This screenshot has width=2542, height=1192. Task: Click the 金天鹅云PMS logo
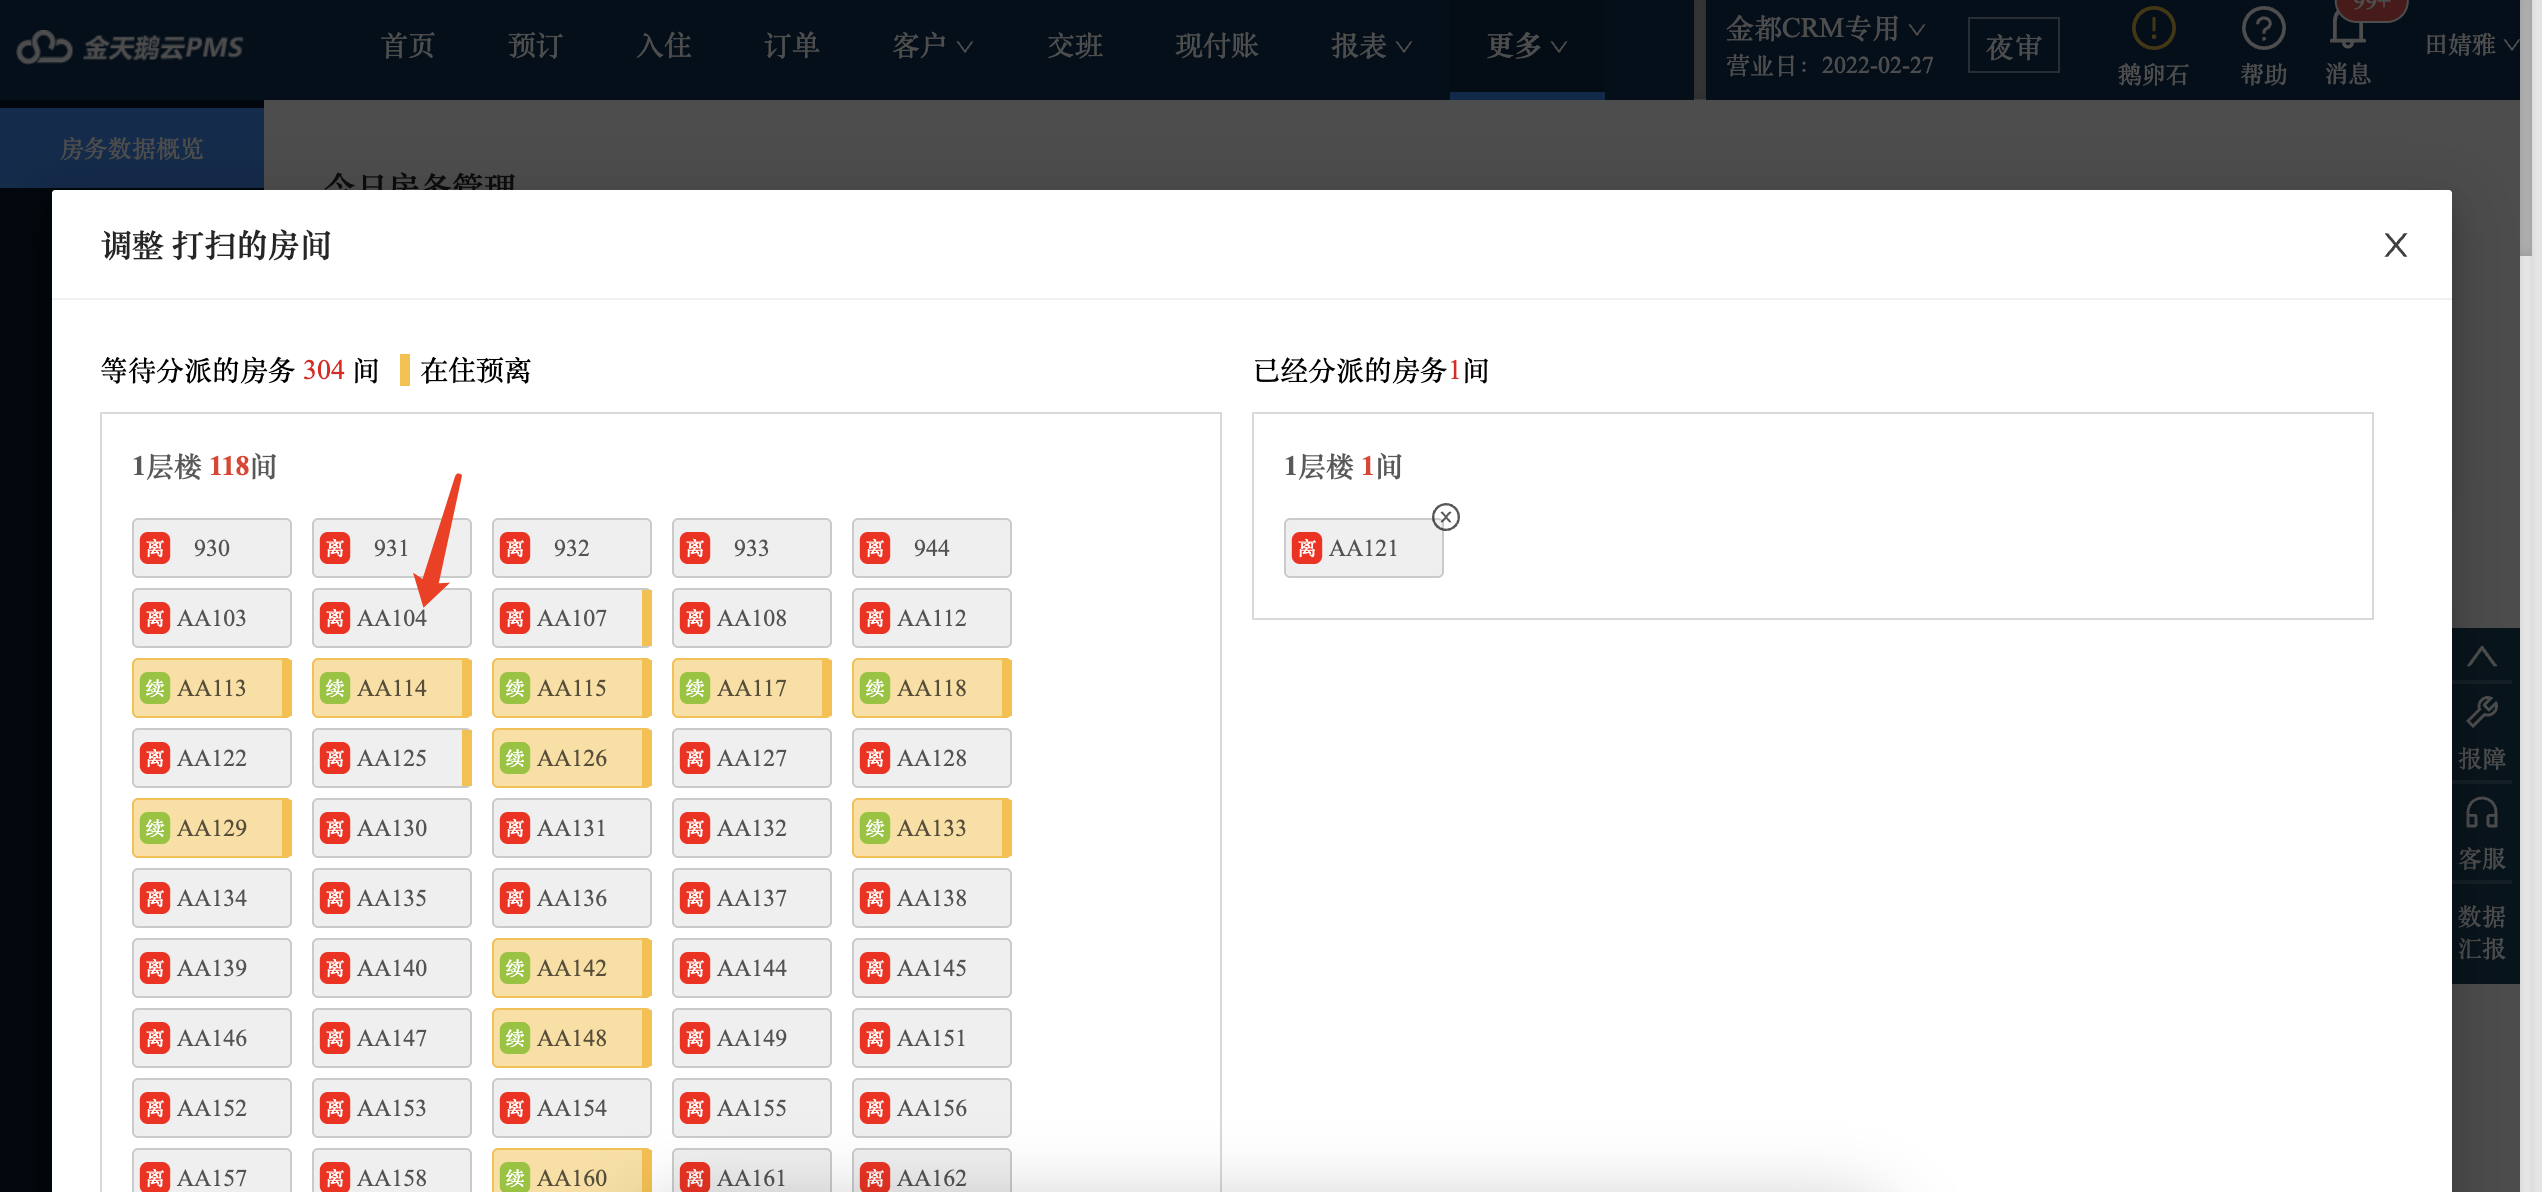point(131,47)
